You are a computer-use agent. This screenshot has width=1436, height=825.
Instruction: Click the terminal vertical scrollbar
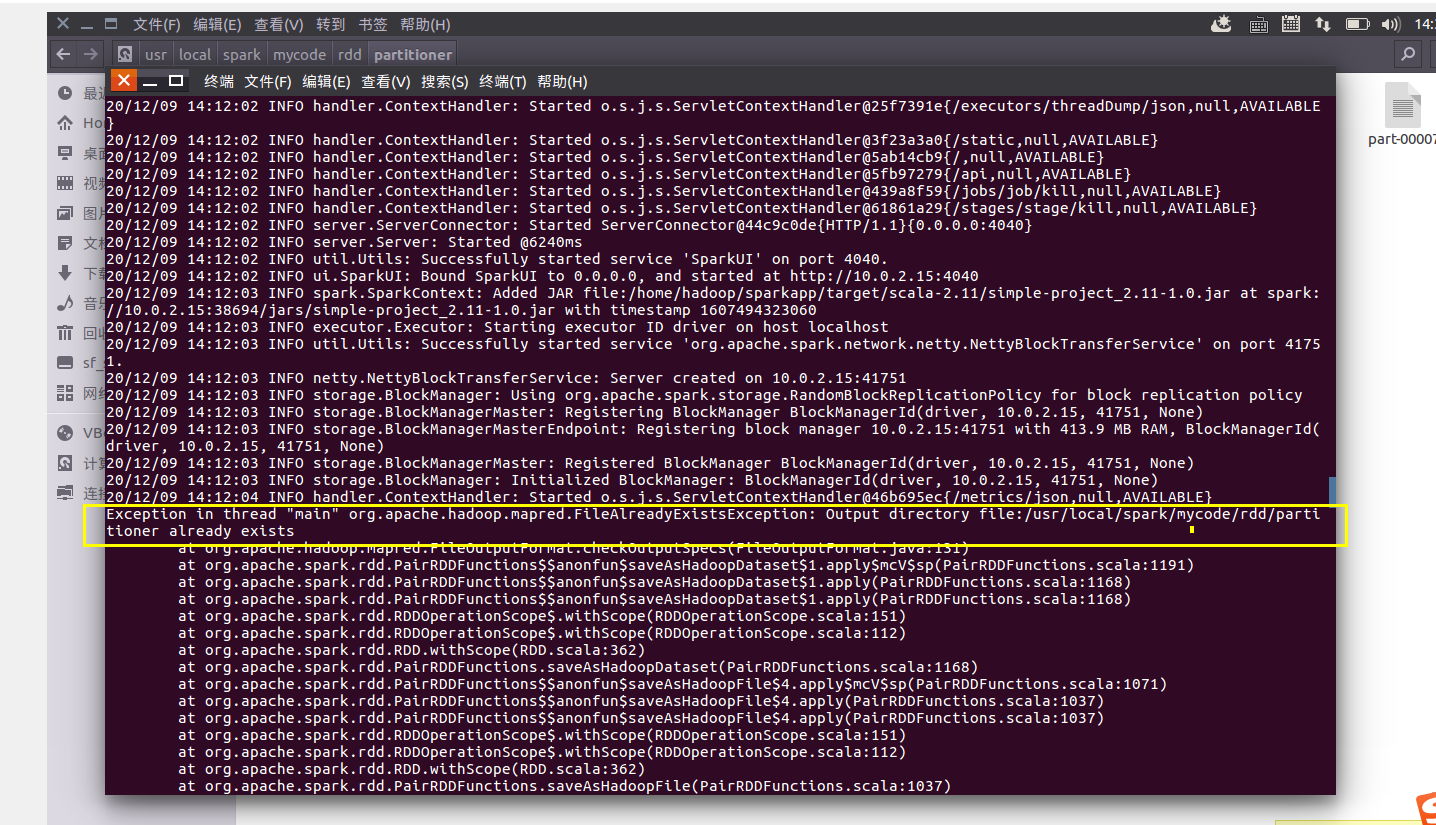[x=1331, y=490]
